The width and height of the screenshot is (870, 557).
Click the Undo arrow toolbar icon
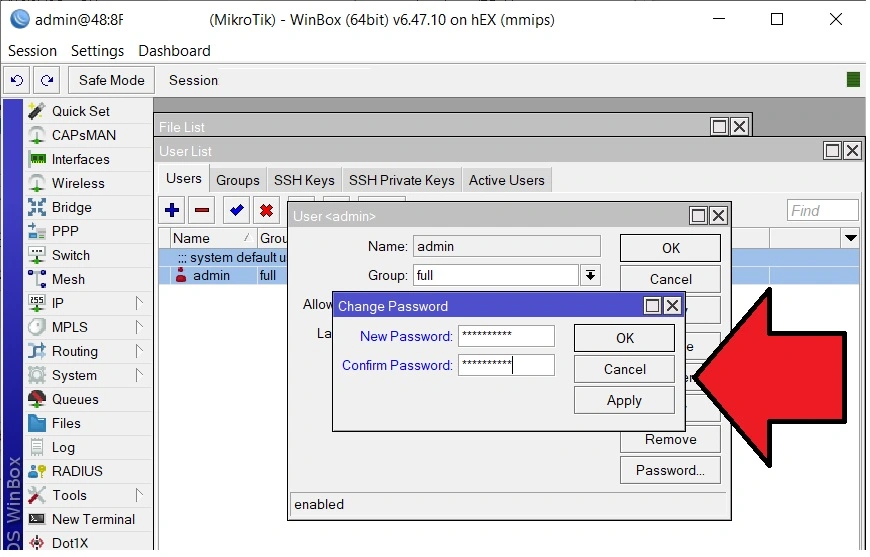coord(17,80)
